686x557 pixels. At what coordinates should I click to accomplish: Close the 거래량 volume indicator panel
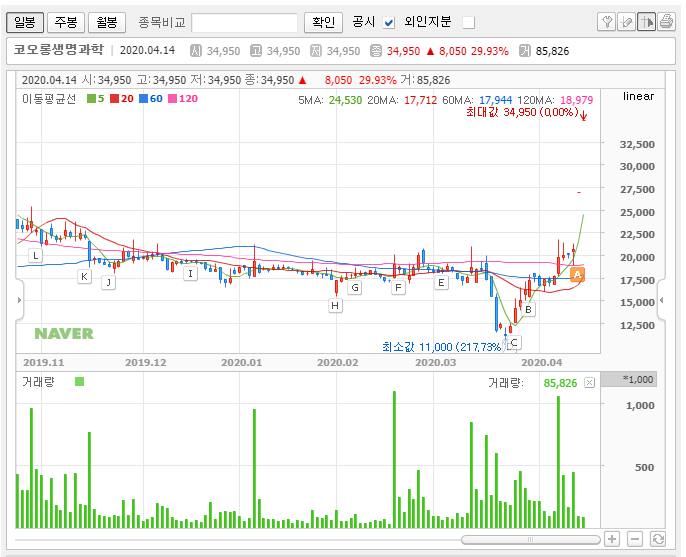(x=590, y=383)
